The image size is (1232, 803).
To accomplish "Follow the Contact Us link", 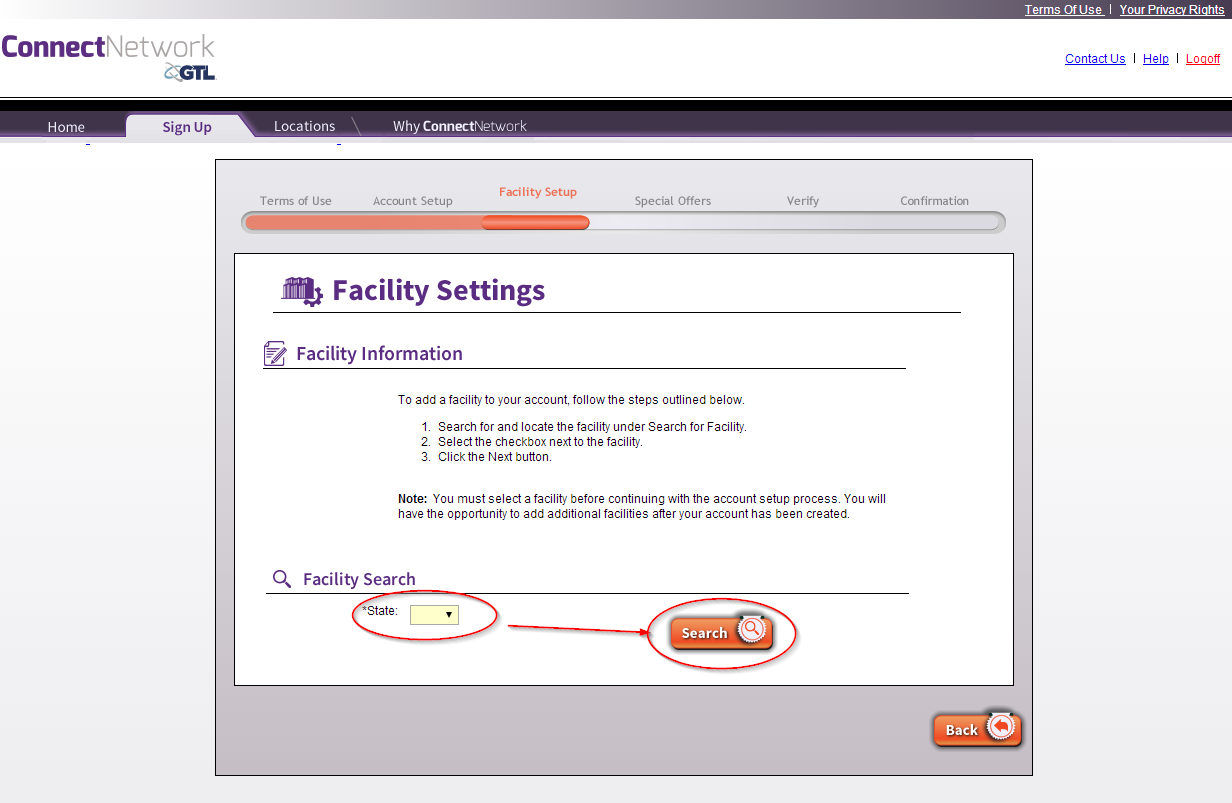I will pyautogui.click(x=1095, y=59).
